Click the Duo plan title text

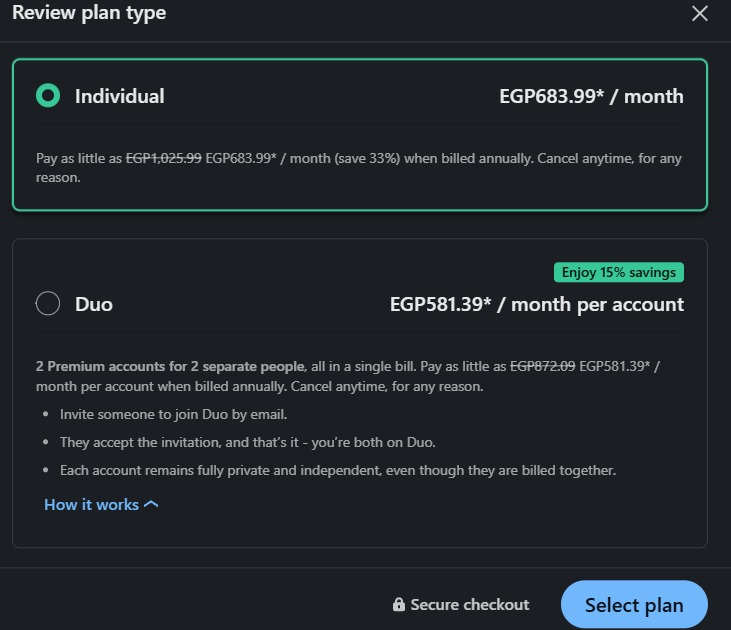pyautogui.click(x=94, y=304)
